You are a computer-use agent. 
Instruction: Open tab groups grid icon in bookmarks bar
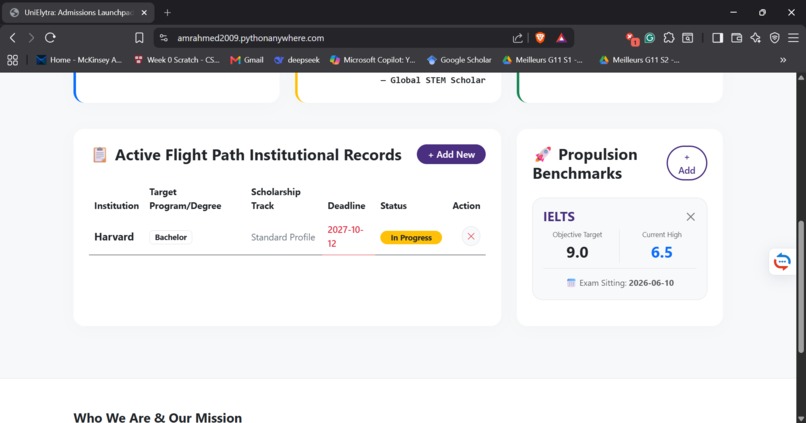pos(12,60)
